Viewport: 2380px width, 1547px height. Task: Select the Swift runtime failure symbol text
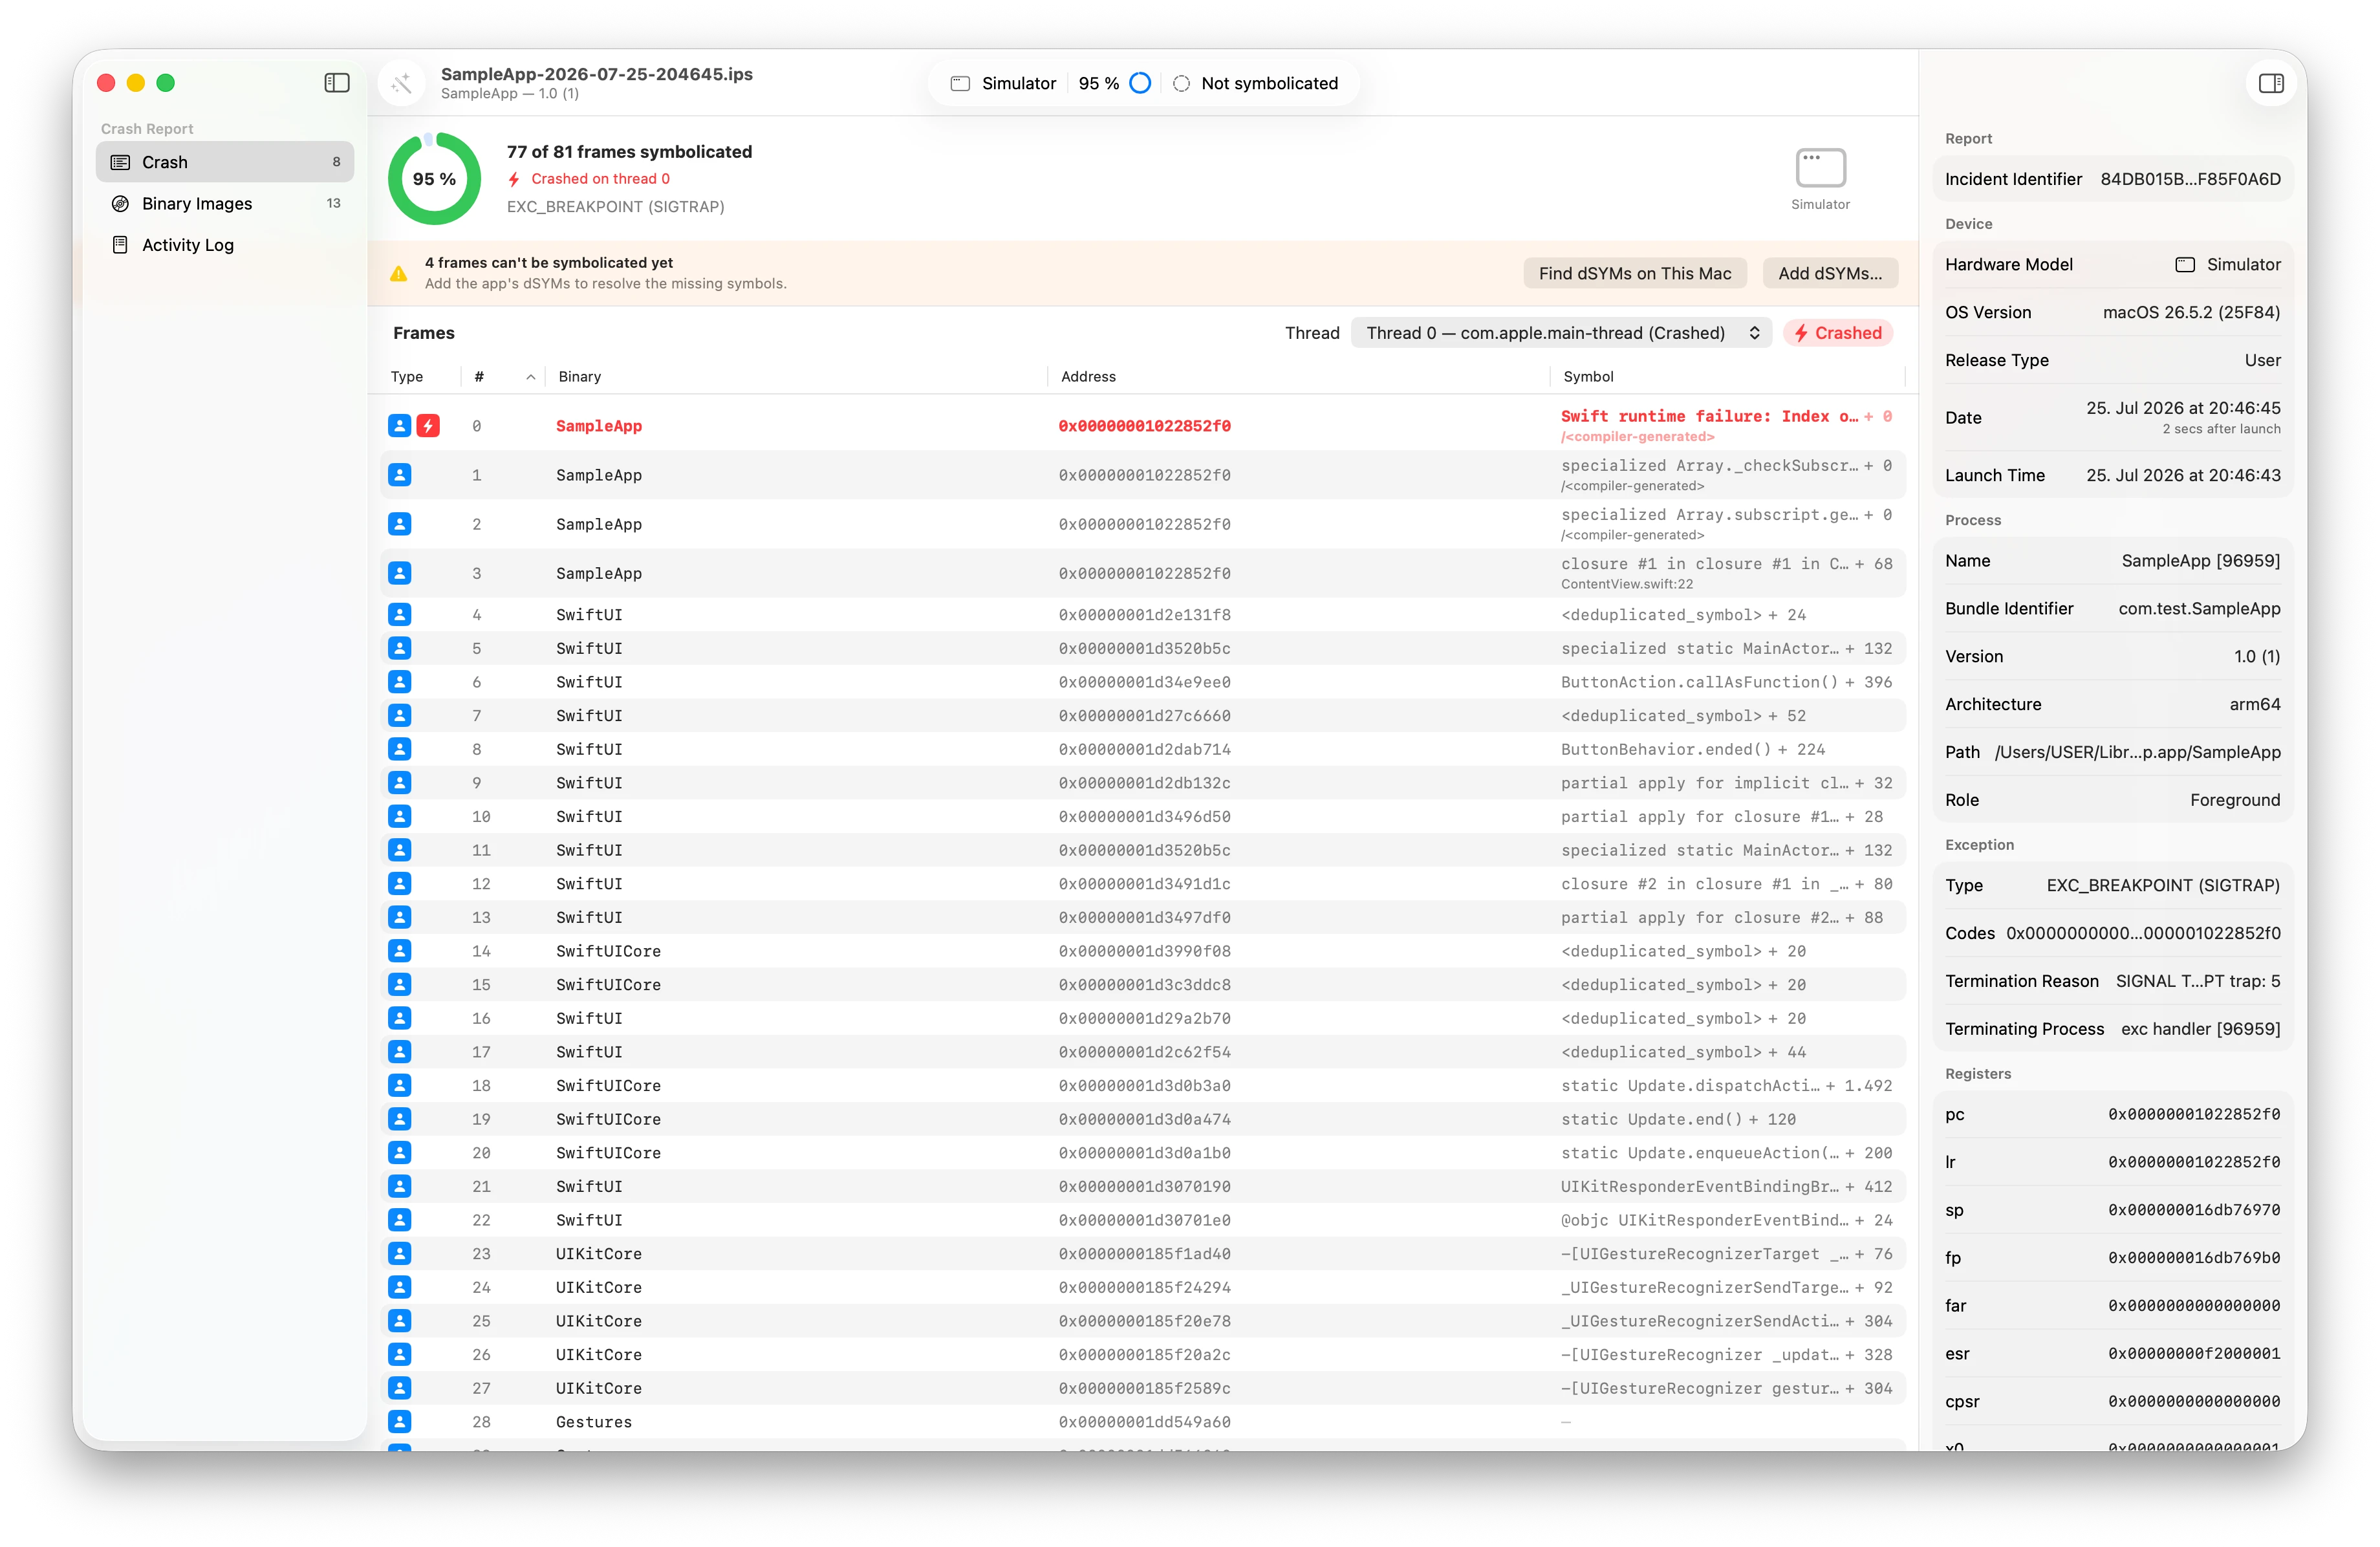[1709, 416]
